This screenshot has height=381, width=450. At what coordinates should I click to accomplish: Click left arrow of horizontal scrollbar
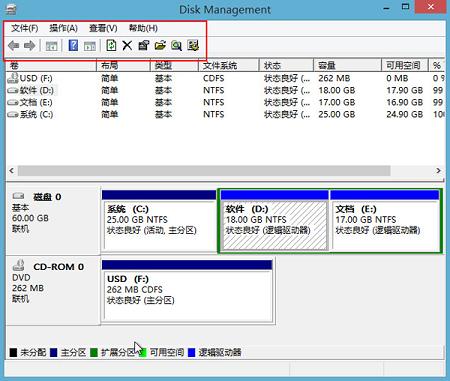pyautogui.click(x=12, y=171)
